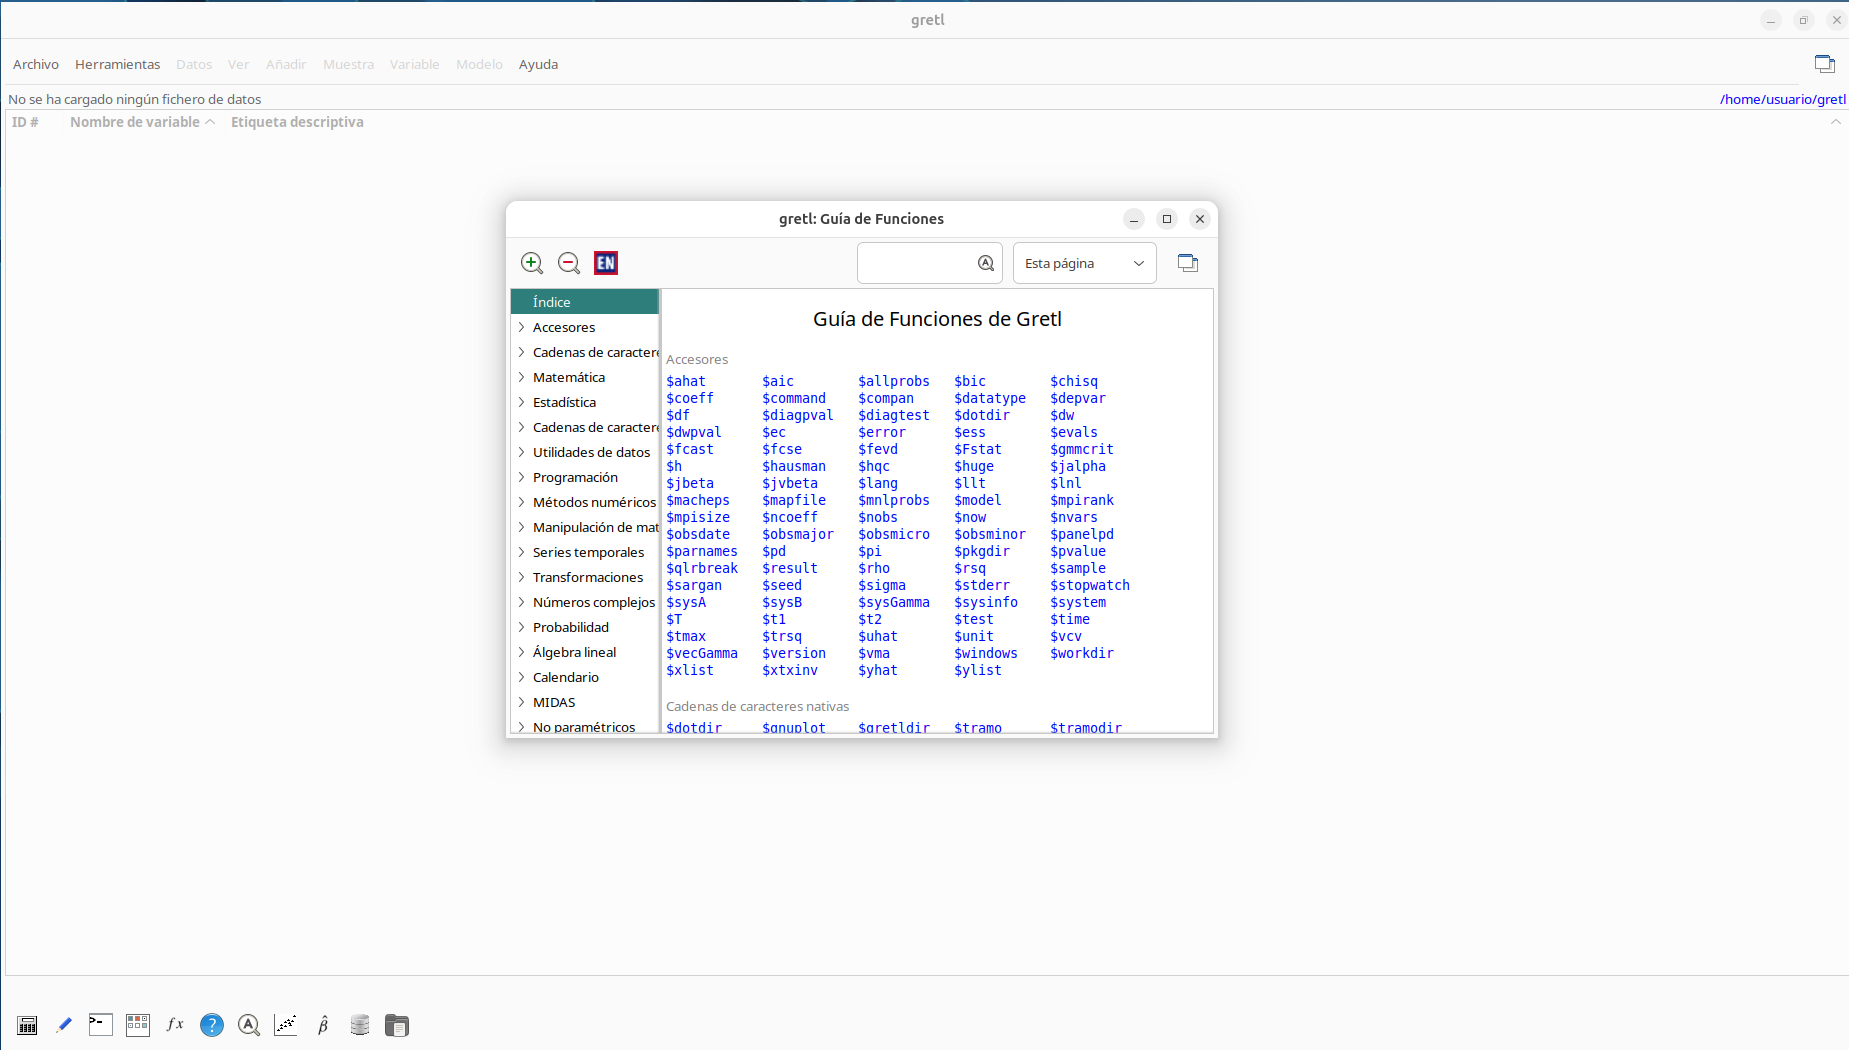Select the Índice row in sidebar

point(585,302)
